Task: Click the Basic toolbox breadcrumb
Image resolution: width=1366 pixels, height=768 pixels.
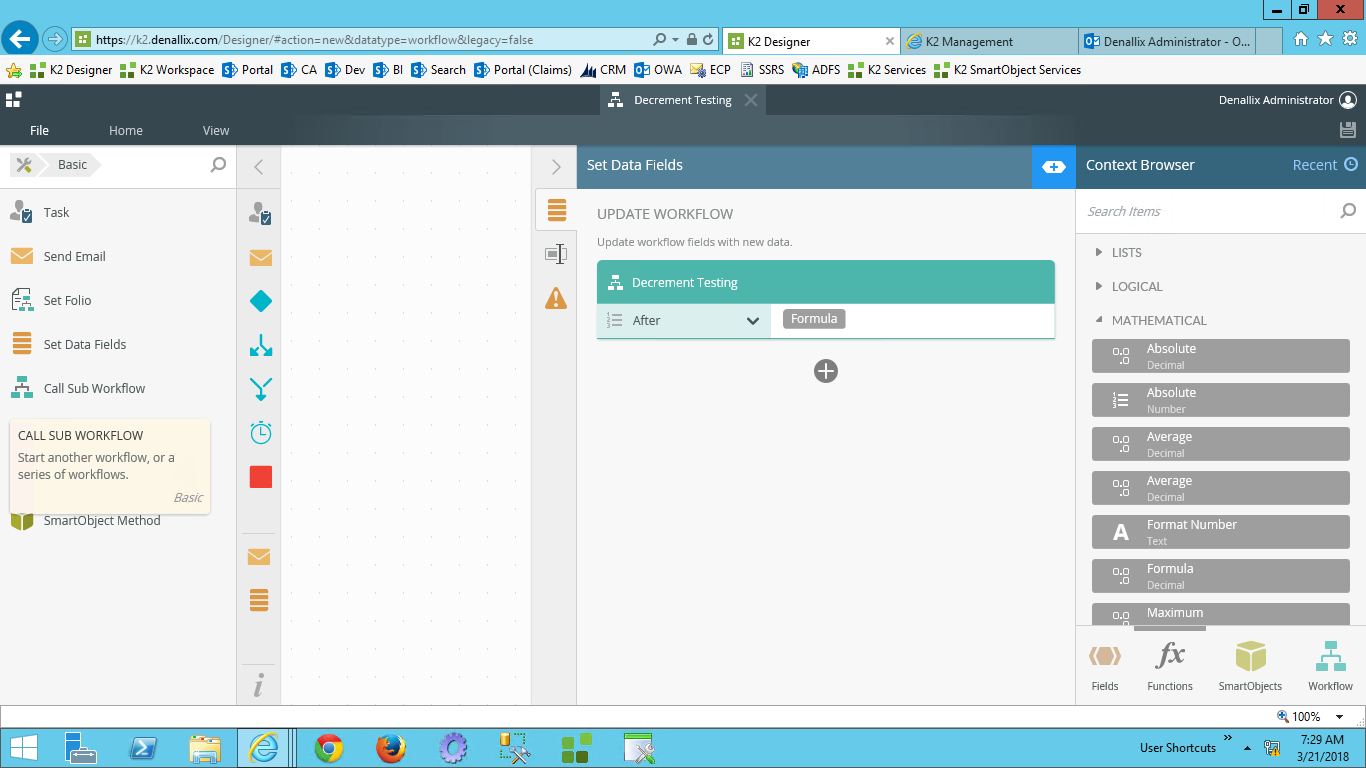Action: [x=72, y=165]
